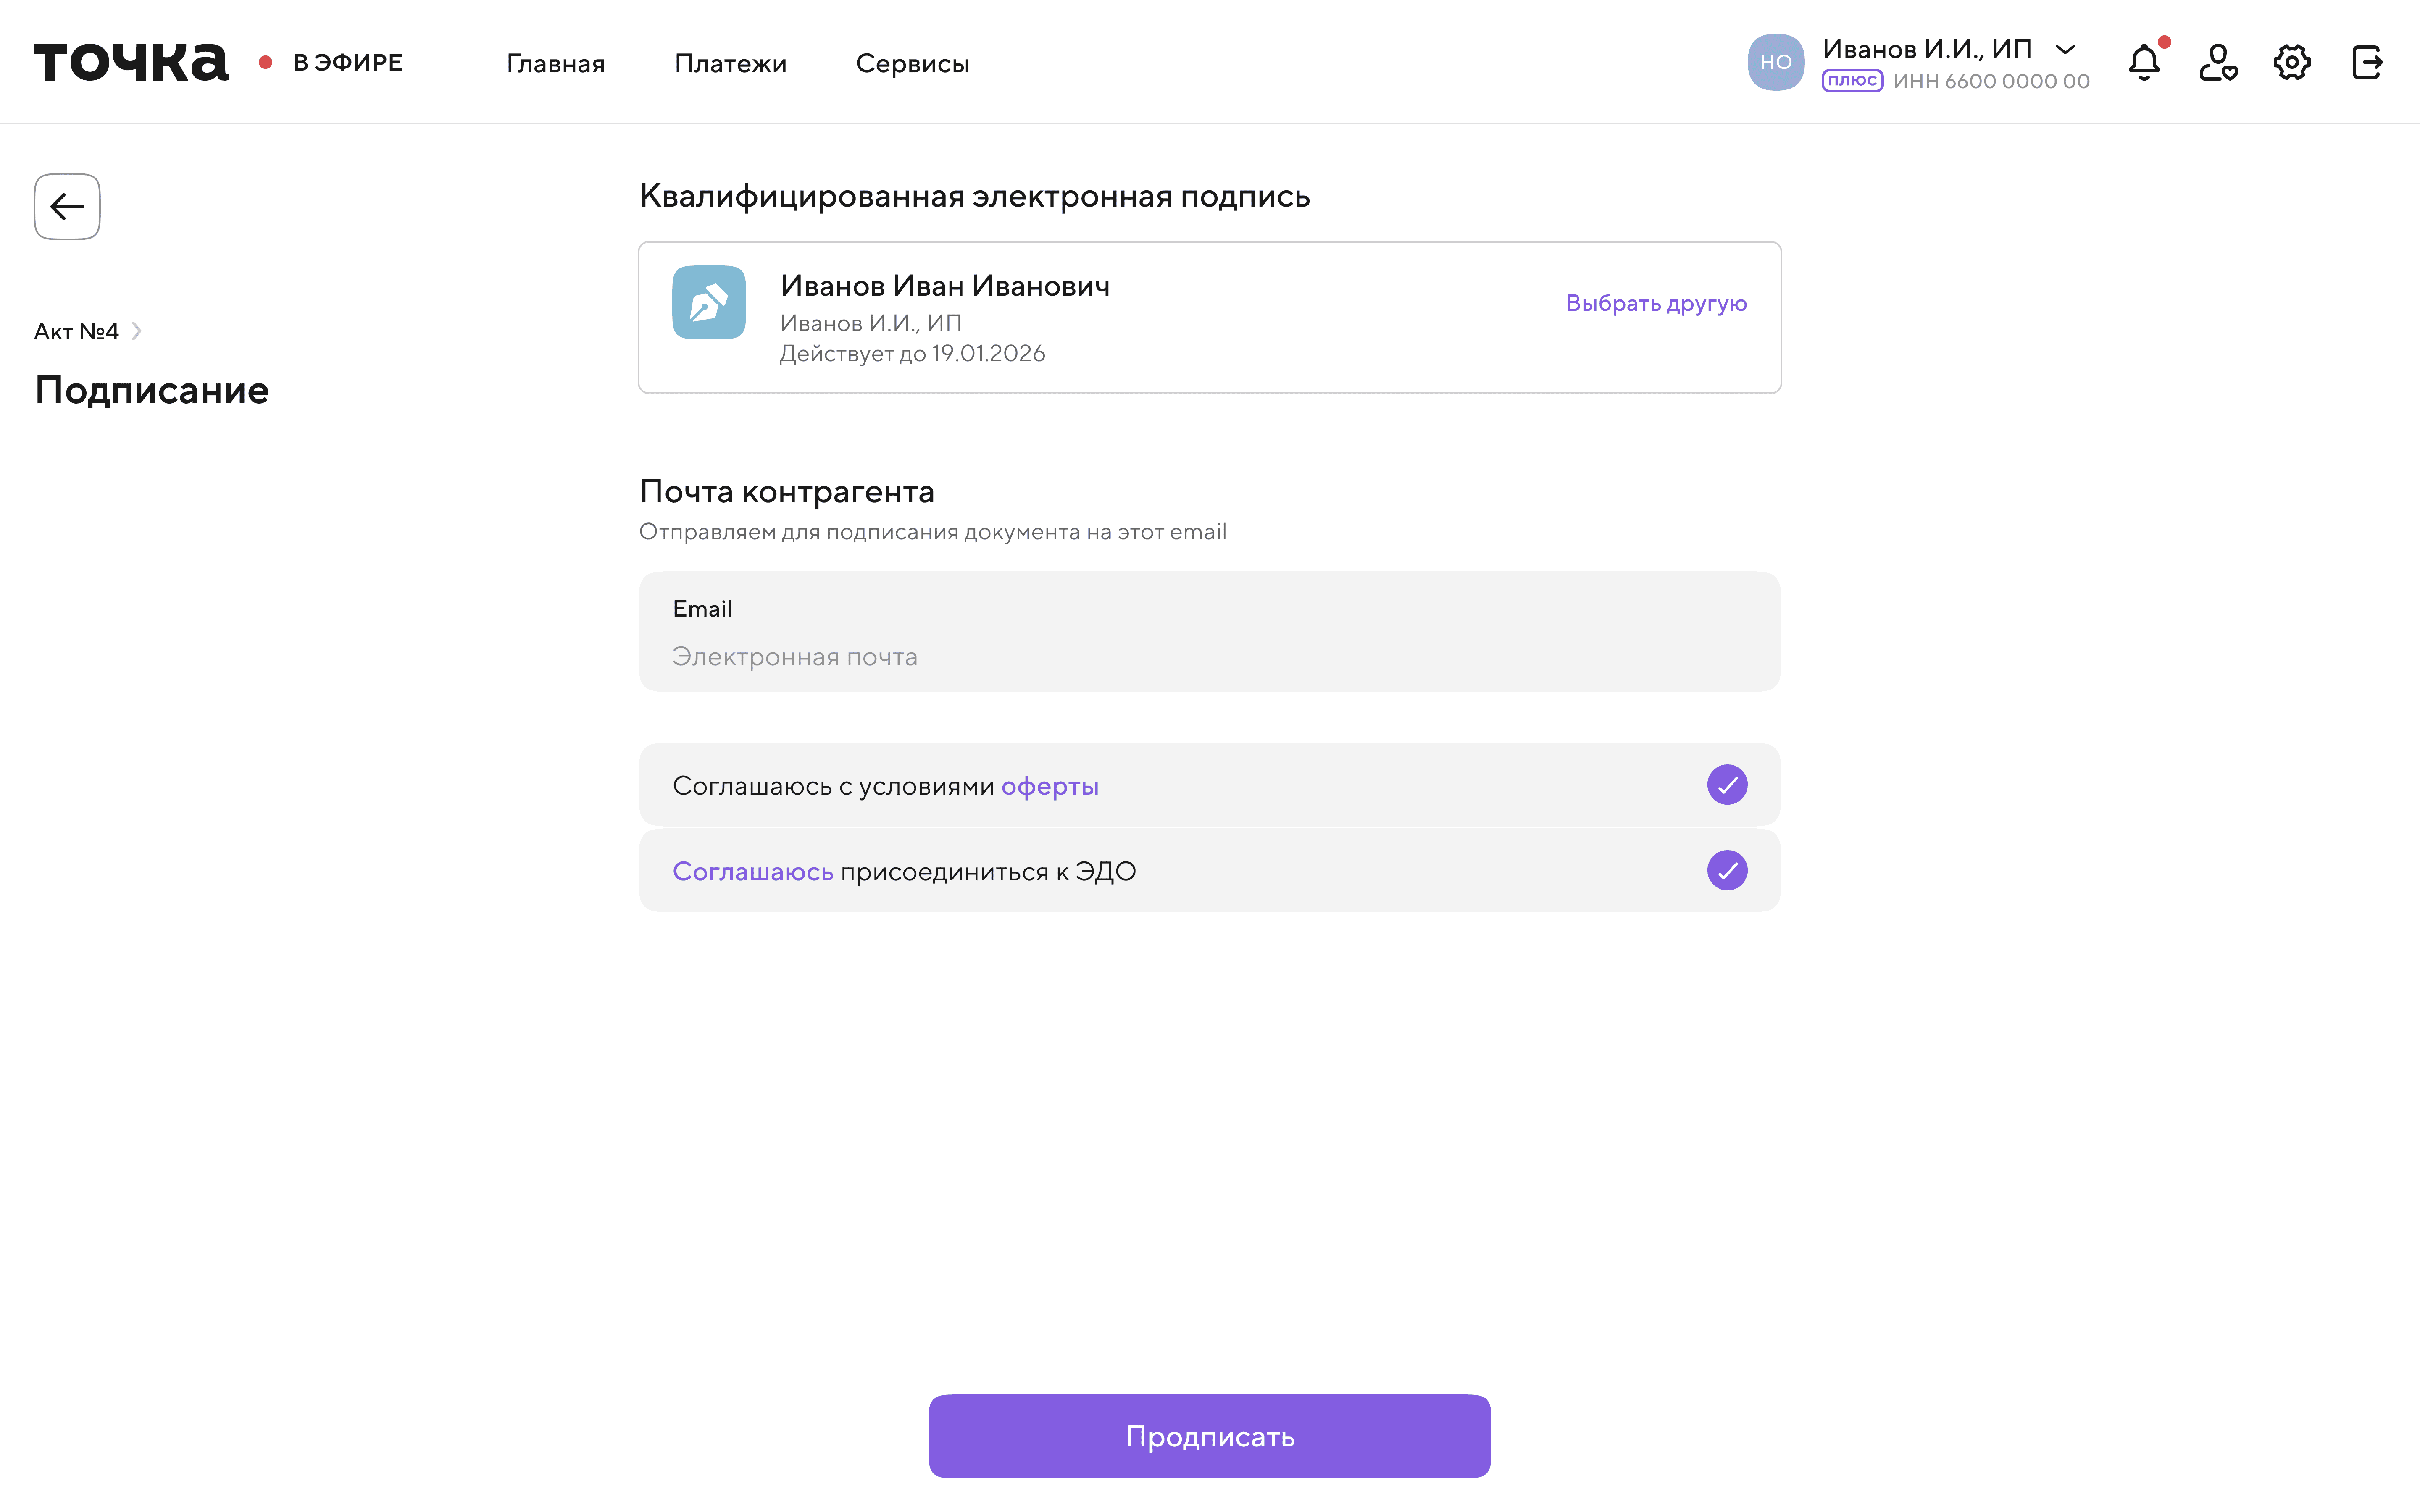Expand the Иванов И.И., ИП account dropdown

click(2065, 49)
